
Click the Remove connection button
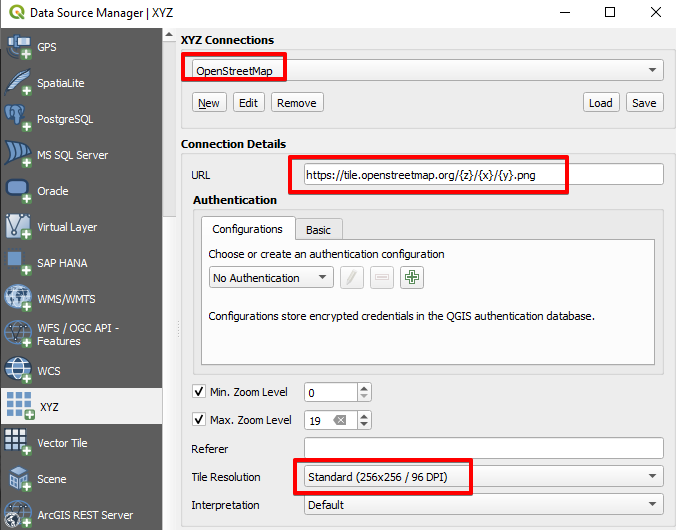point(297,103)
